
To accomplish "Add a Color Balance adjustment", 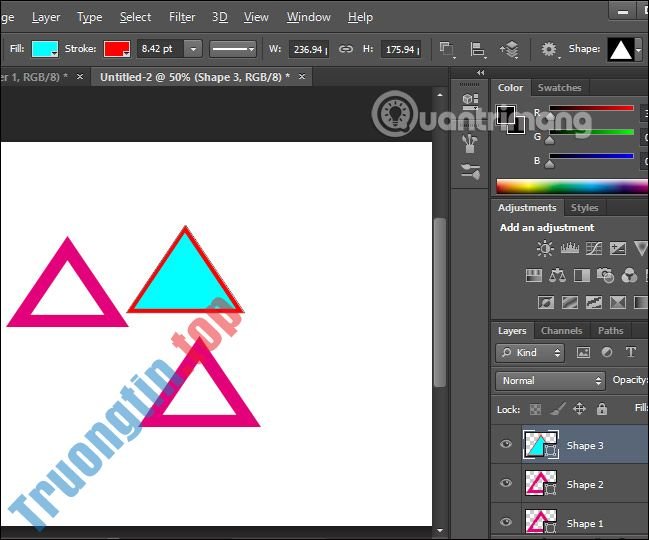I will 557,275.
